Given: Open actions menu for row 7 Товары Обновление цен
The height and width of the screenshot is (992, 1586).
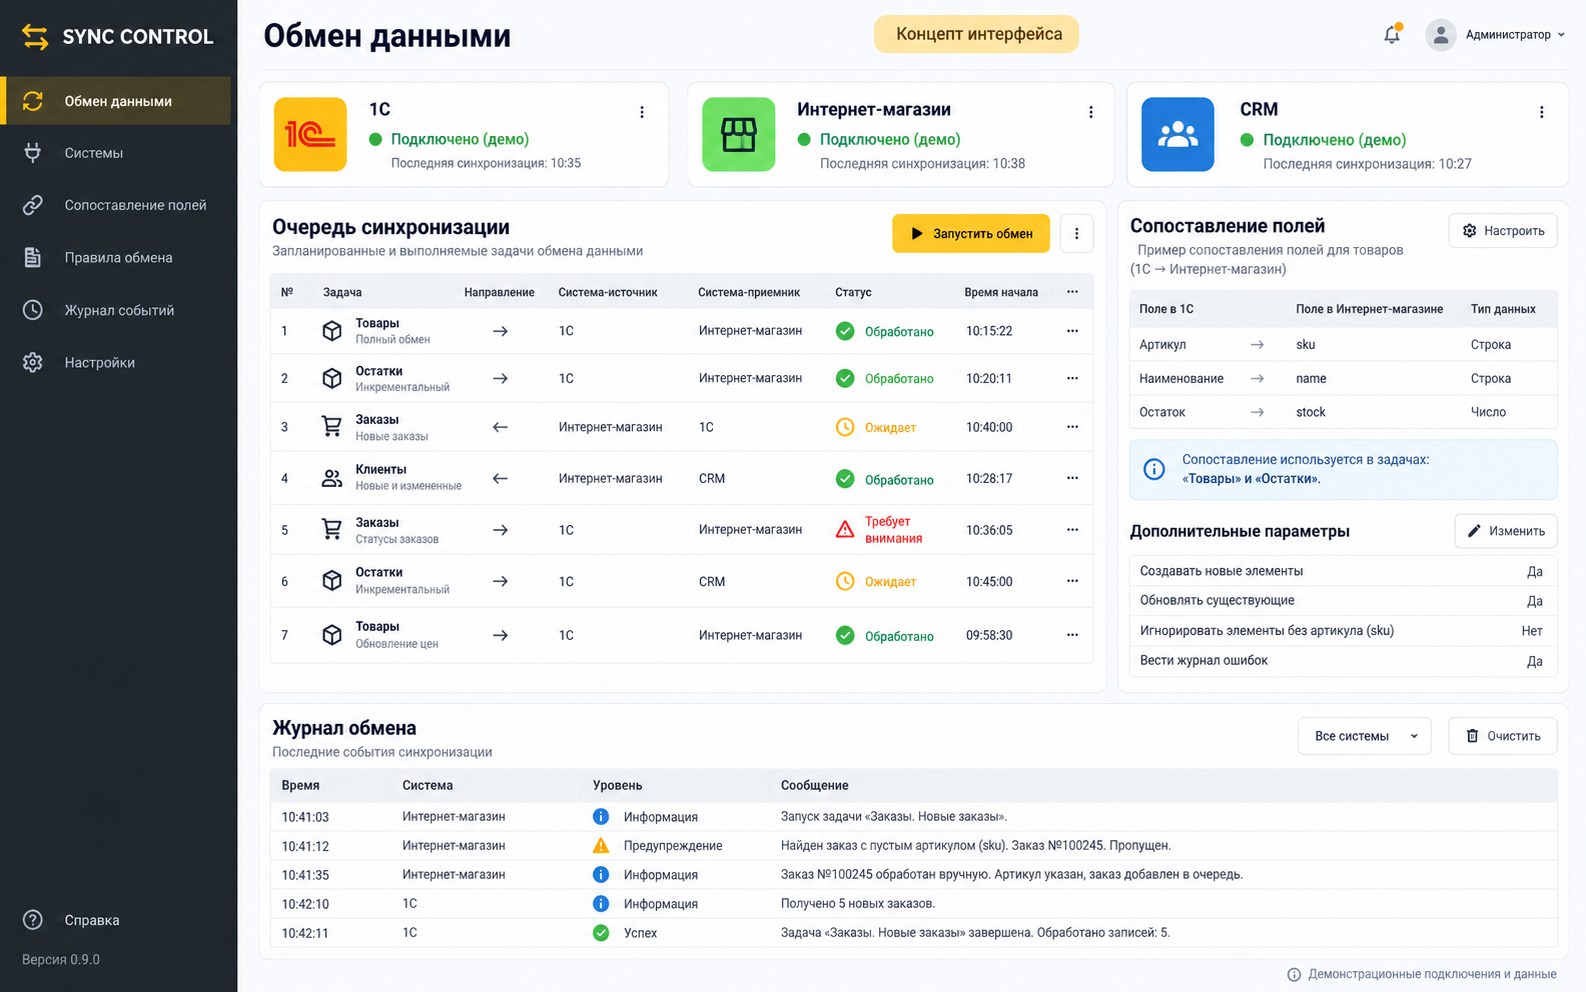Looking at the screenshot, I should click(x=1072, y=635).
